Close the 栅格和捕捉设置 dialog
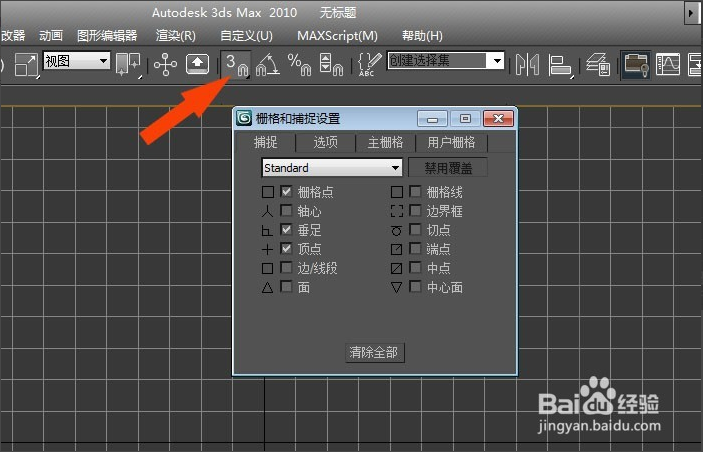The image size is (703, 452). click(x=498, y=118)
